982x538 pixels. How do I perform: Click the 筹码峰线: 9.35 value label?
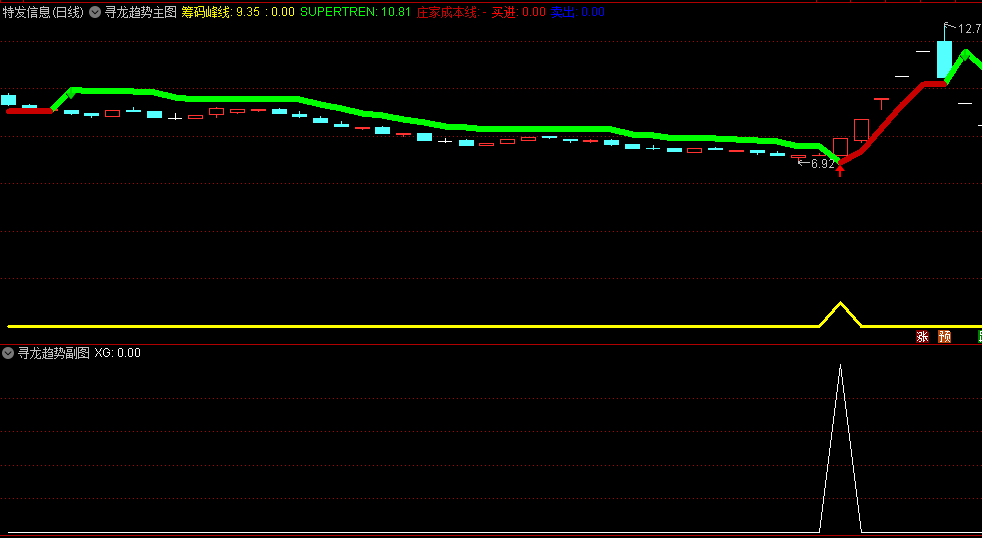220,12
